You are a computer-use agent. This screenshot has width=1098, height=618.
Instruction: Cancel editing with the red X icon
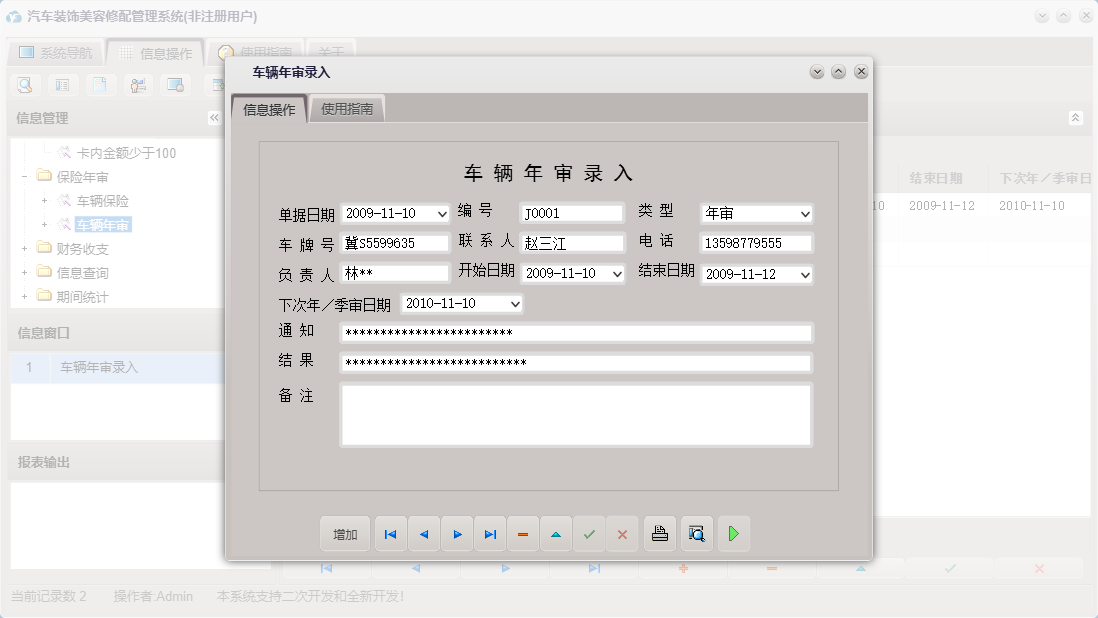coord(622,533)
